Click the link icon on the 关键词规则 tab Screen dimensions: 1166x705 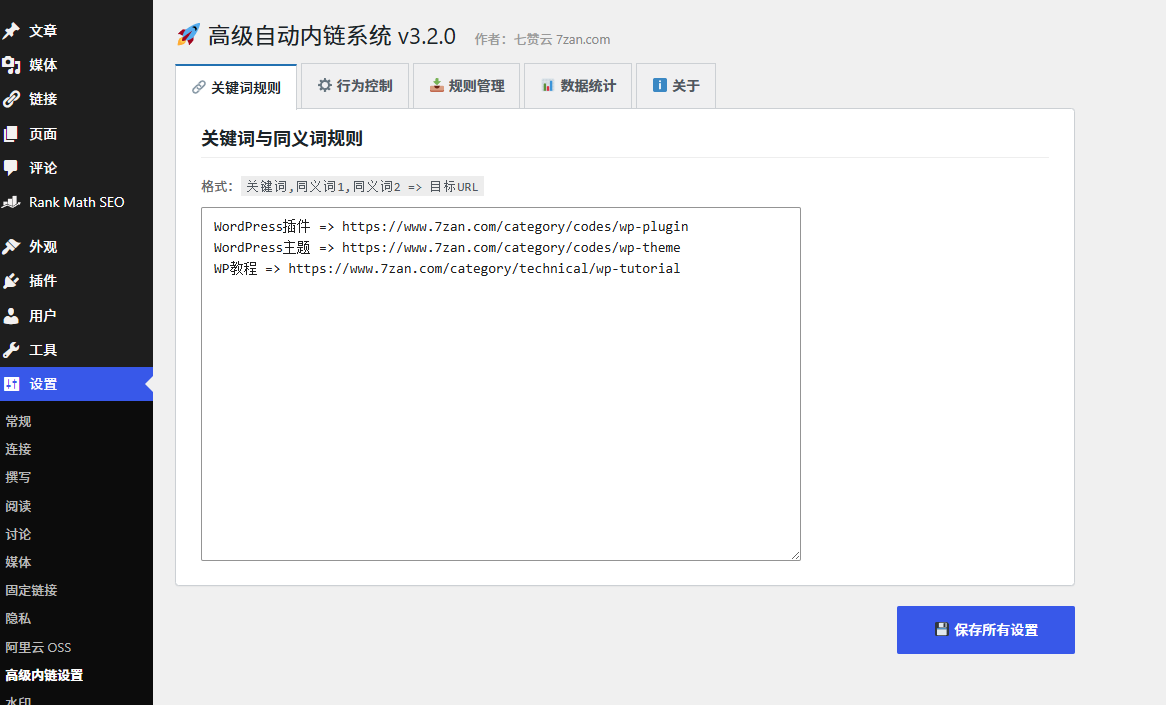199,88
